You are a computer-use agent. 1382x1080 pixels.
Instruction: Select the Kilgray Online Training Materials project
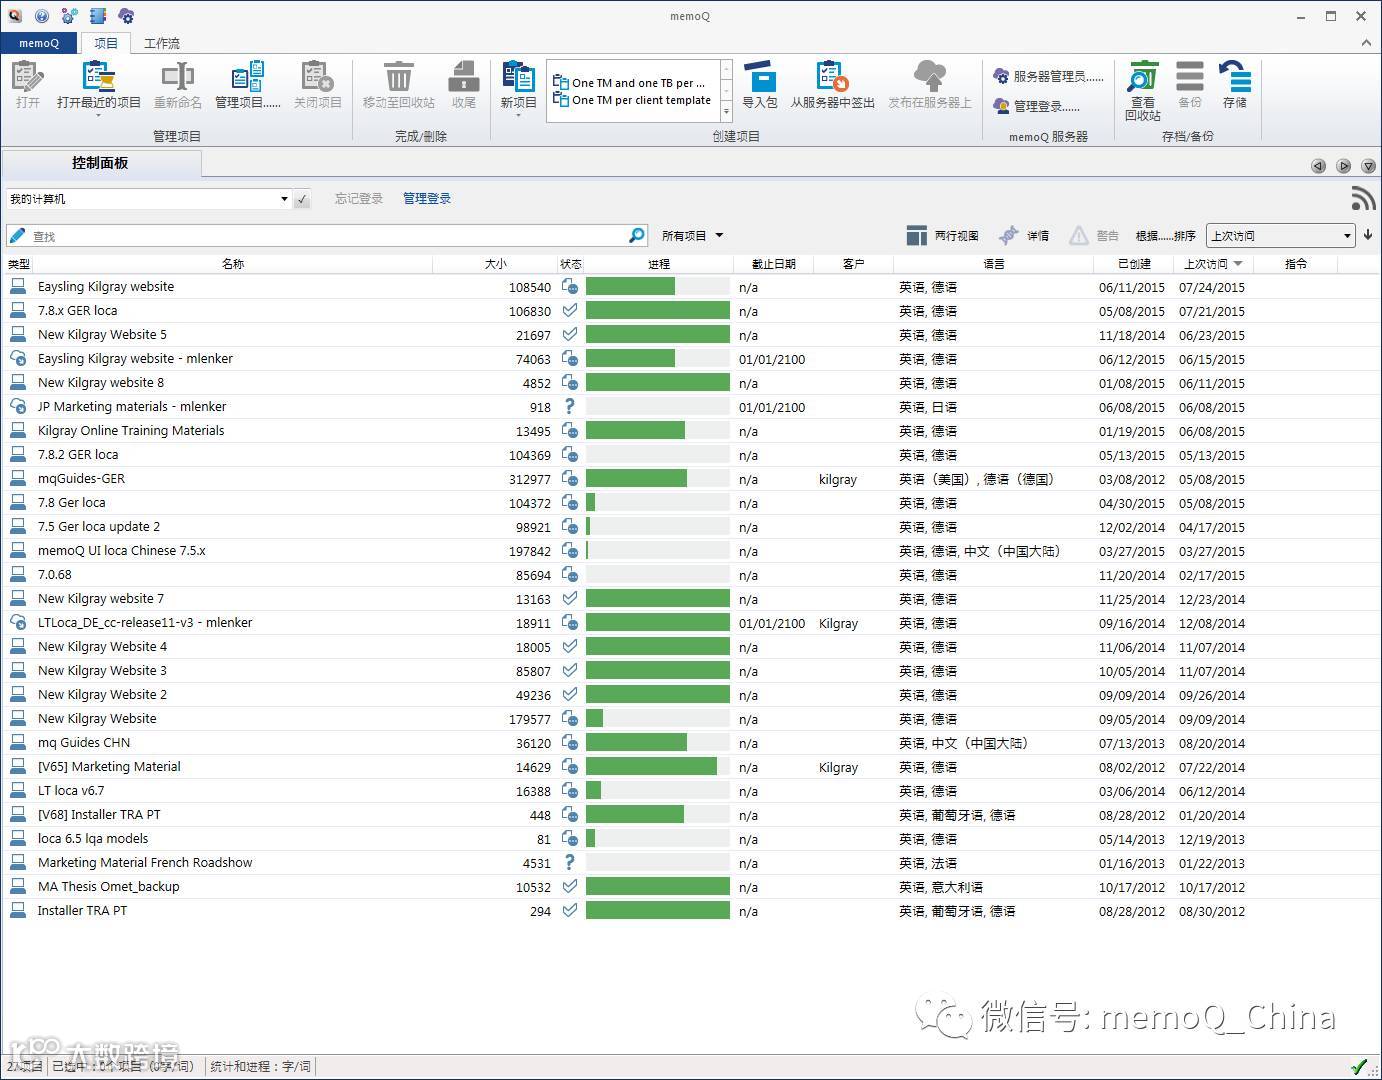[x=131, y=431]
